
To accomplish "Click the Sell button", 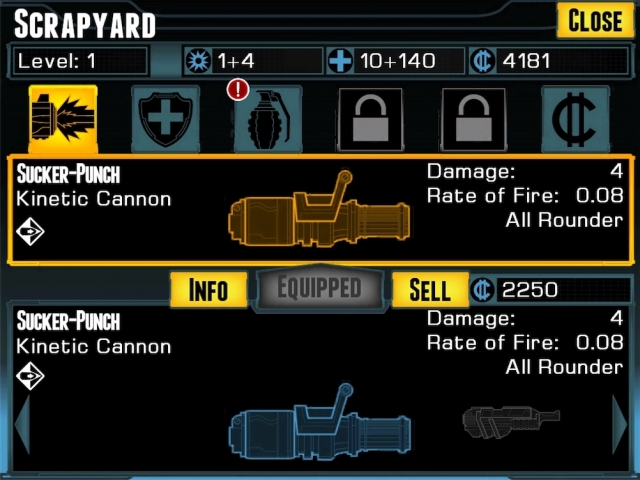I will tap(430, 289).
